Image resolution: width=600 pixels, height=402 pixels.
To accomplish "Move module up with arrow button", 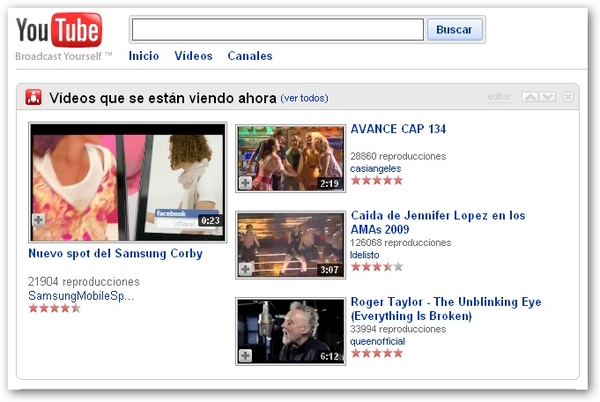I will pyautogui.click(x=531, y=97).
